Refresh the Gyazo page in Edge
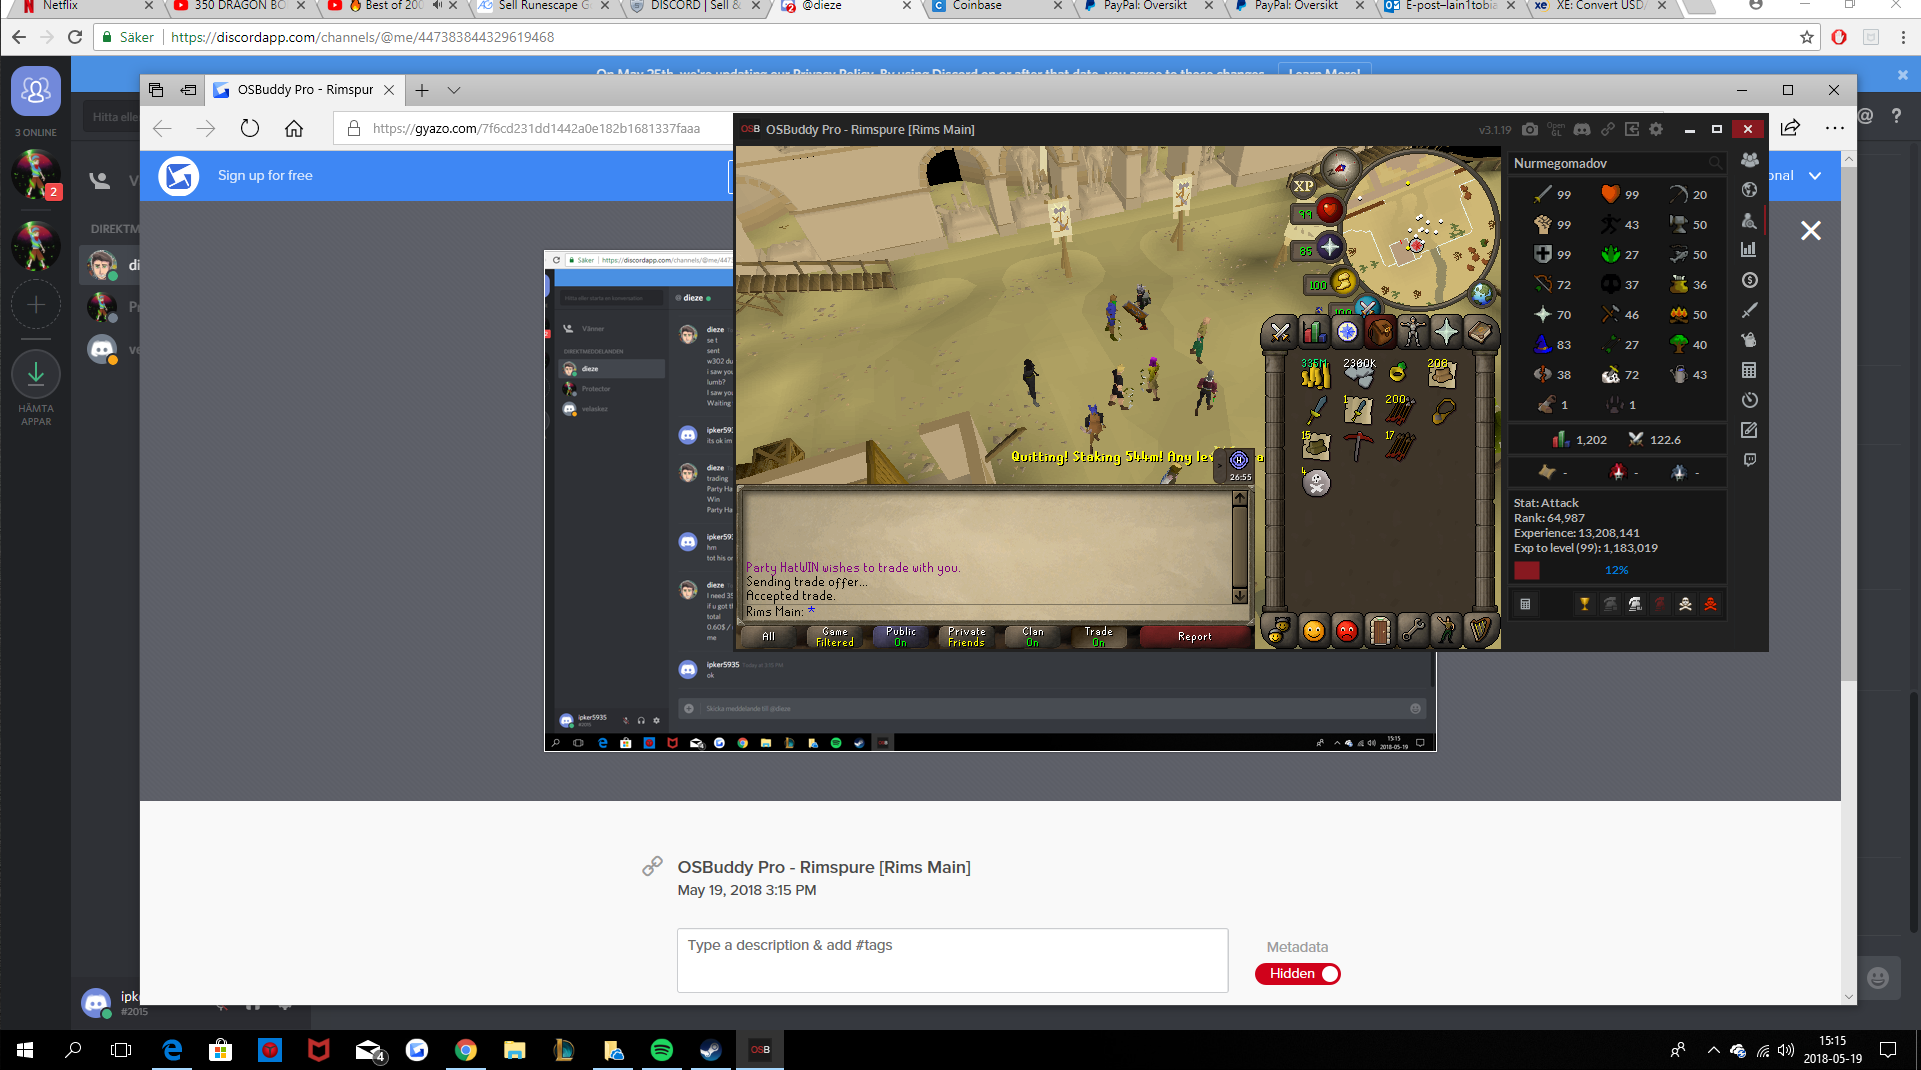1921x1070 pixels. point(250,128)
